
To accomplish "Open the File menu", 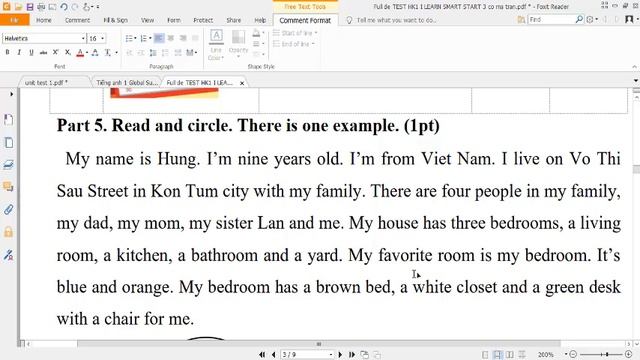I will [15, 20].
